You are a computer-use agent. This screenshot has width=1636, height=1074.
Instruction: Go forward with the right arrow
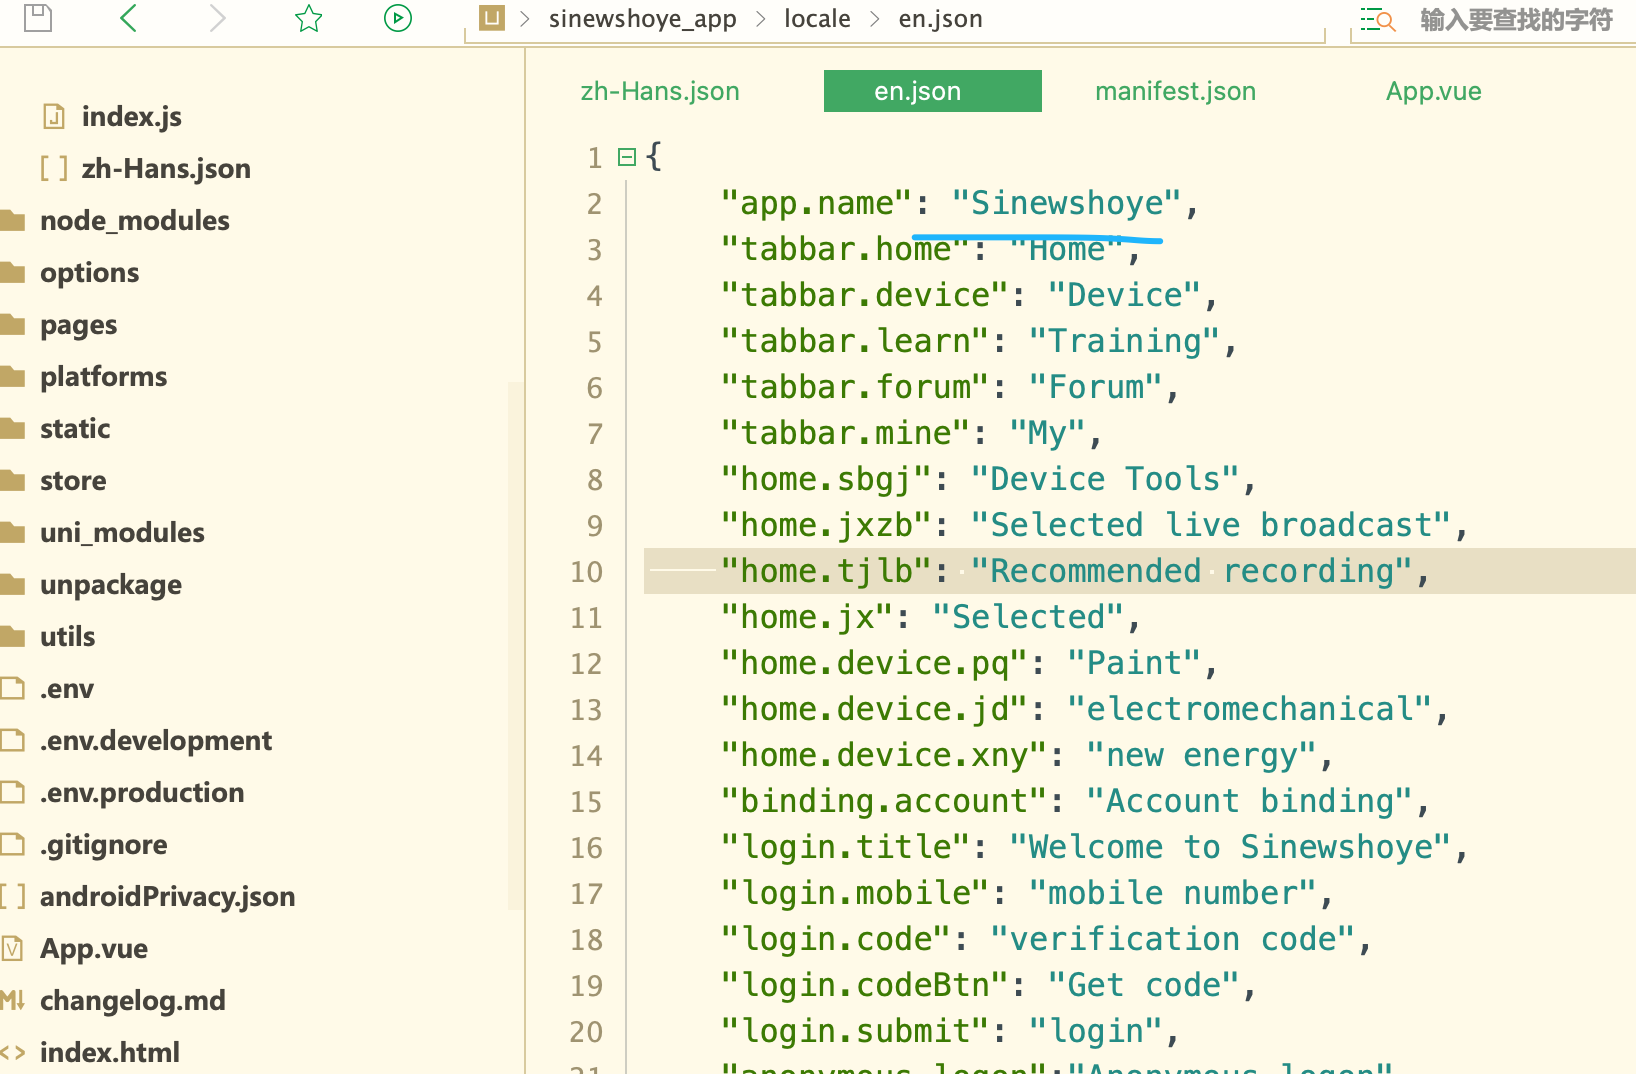[x=217, y=18]
